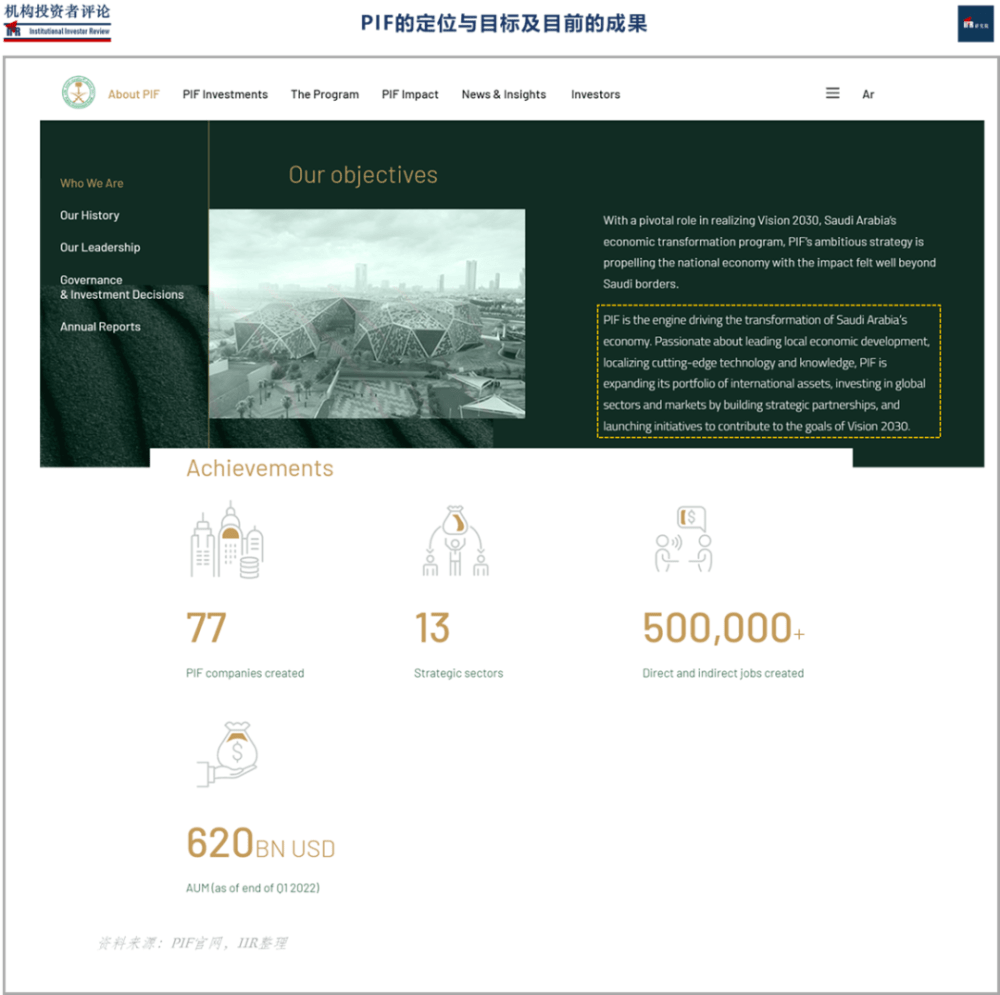Click the Our objectives heading
The width and height of the screenshot is (1000, 995).
[x=363, y=175]
